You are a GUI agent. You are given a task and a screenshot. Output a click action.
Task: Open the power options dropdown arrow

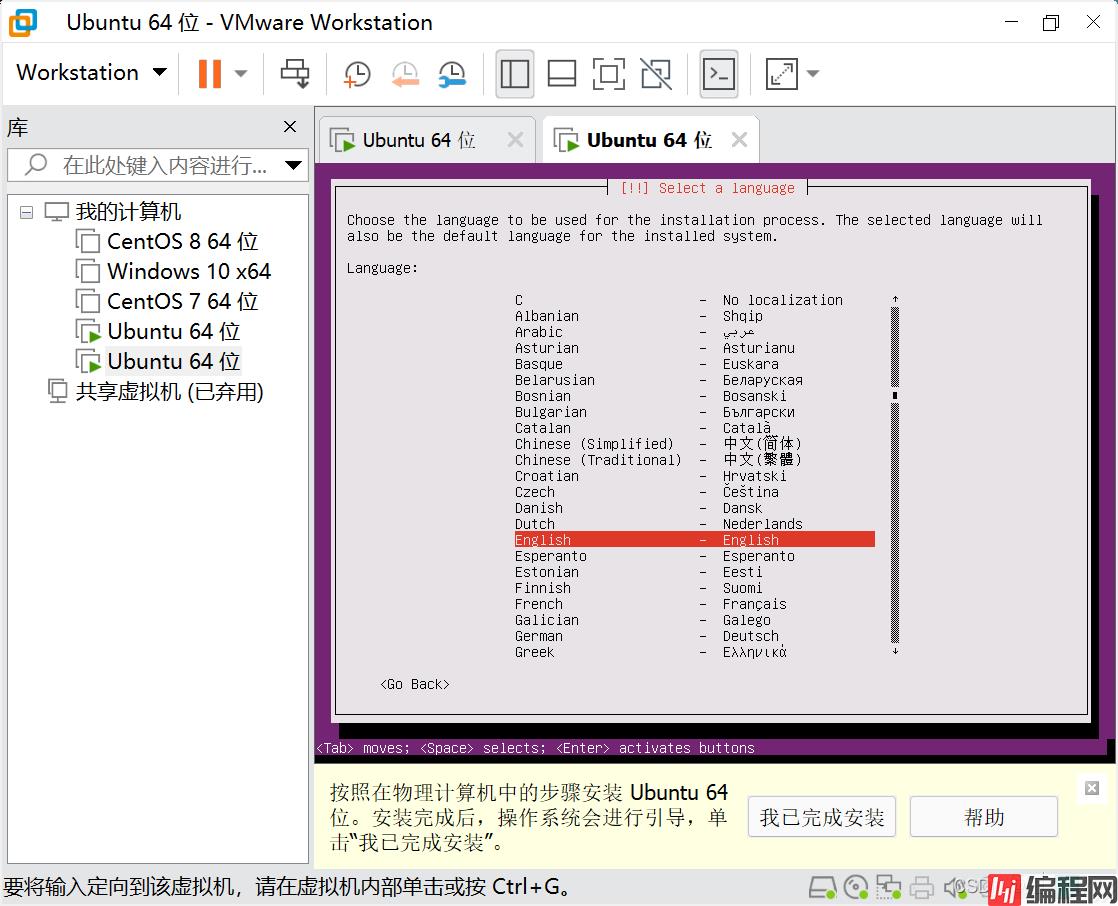[x=241, y=73]
